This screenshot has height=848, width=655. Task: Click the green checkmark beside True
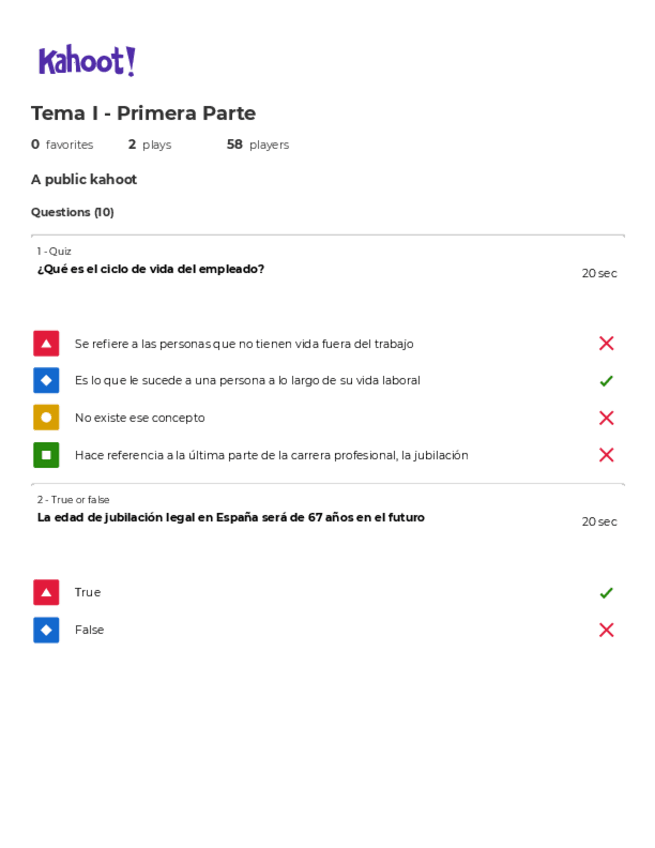coord(606,593)
